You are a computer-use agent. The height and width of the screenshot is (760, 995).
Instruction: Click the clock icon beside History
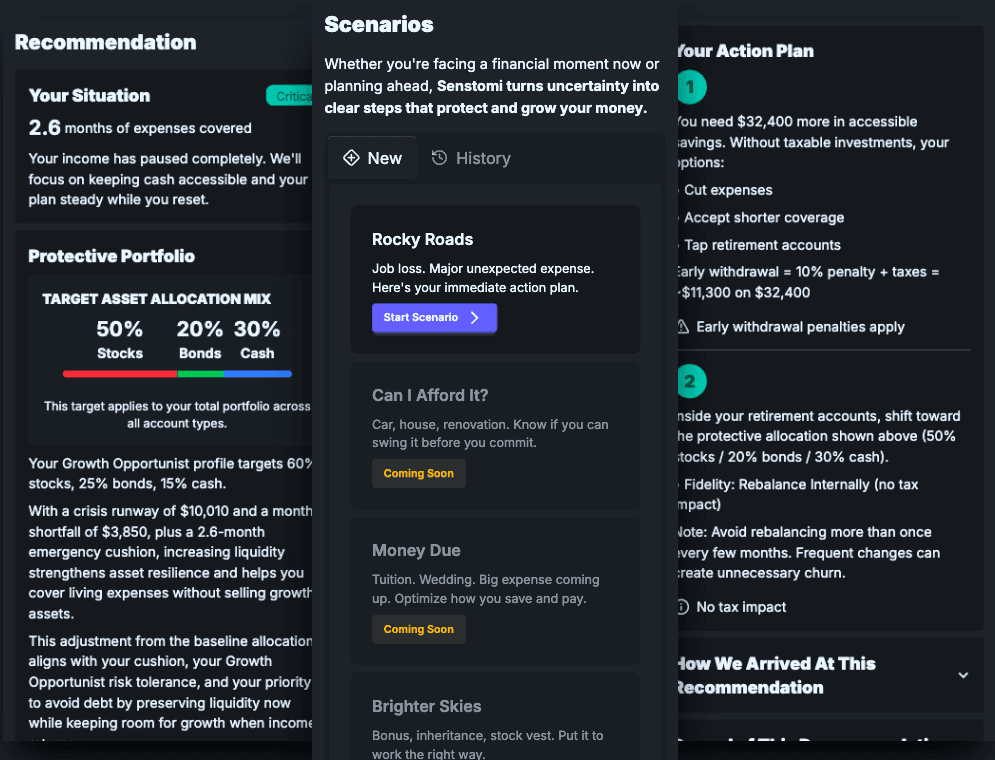(439, 158)
